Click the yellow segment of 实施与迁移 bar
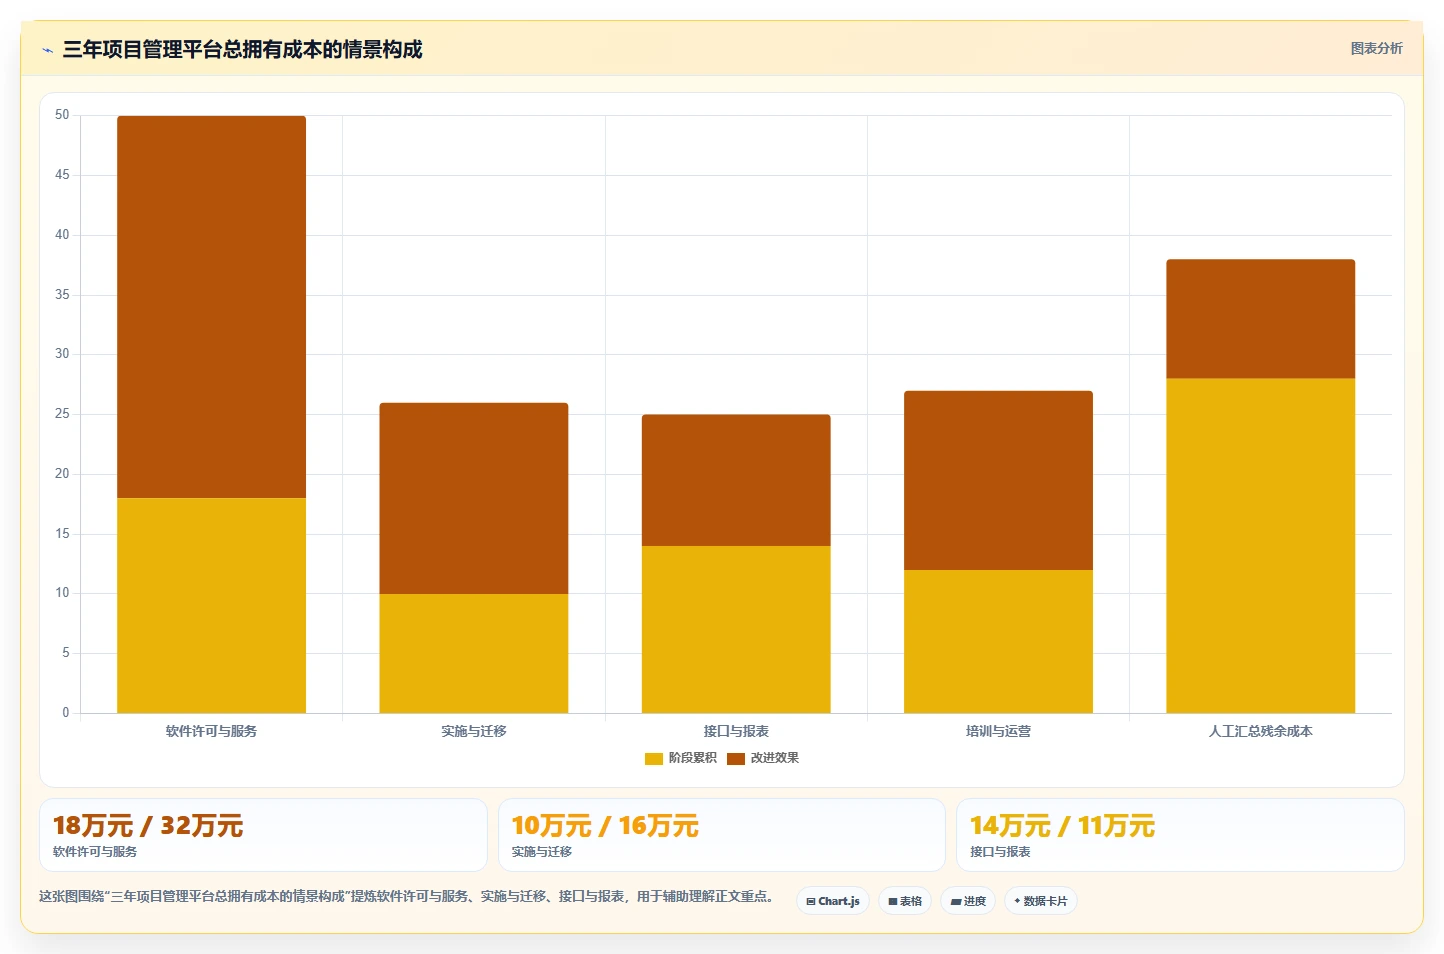1444x954 pixels. [474, 653]
